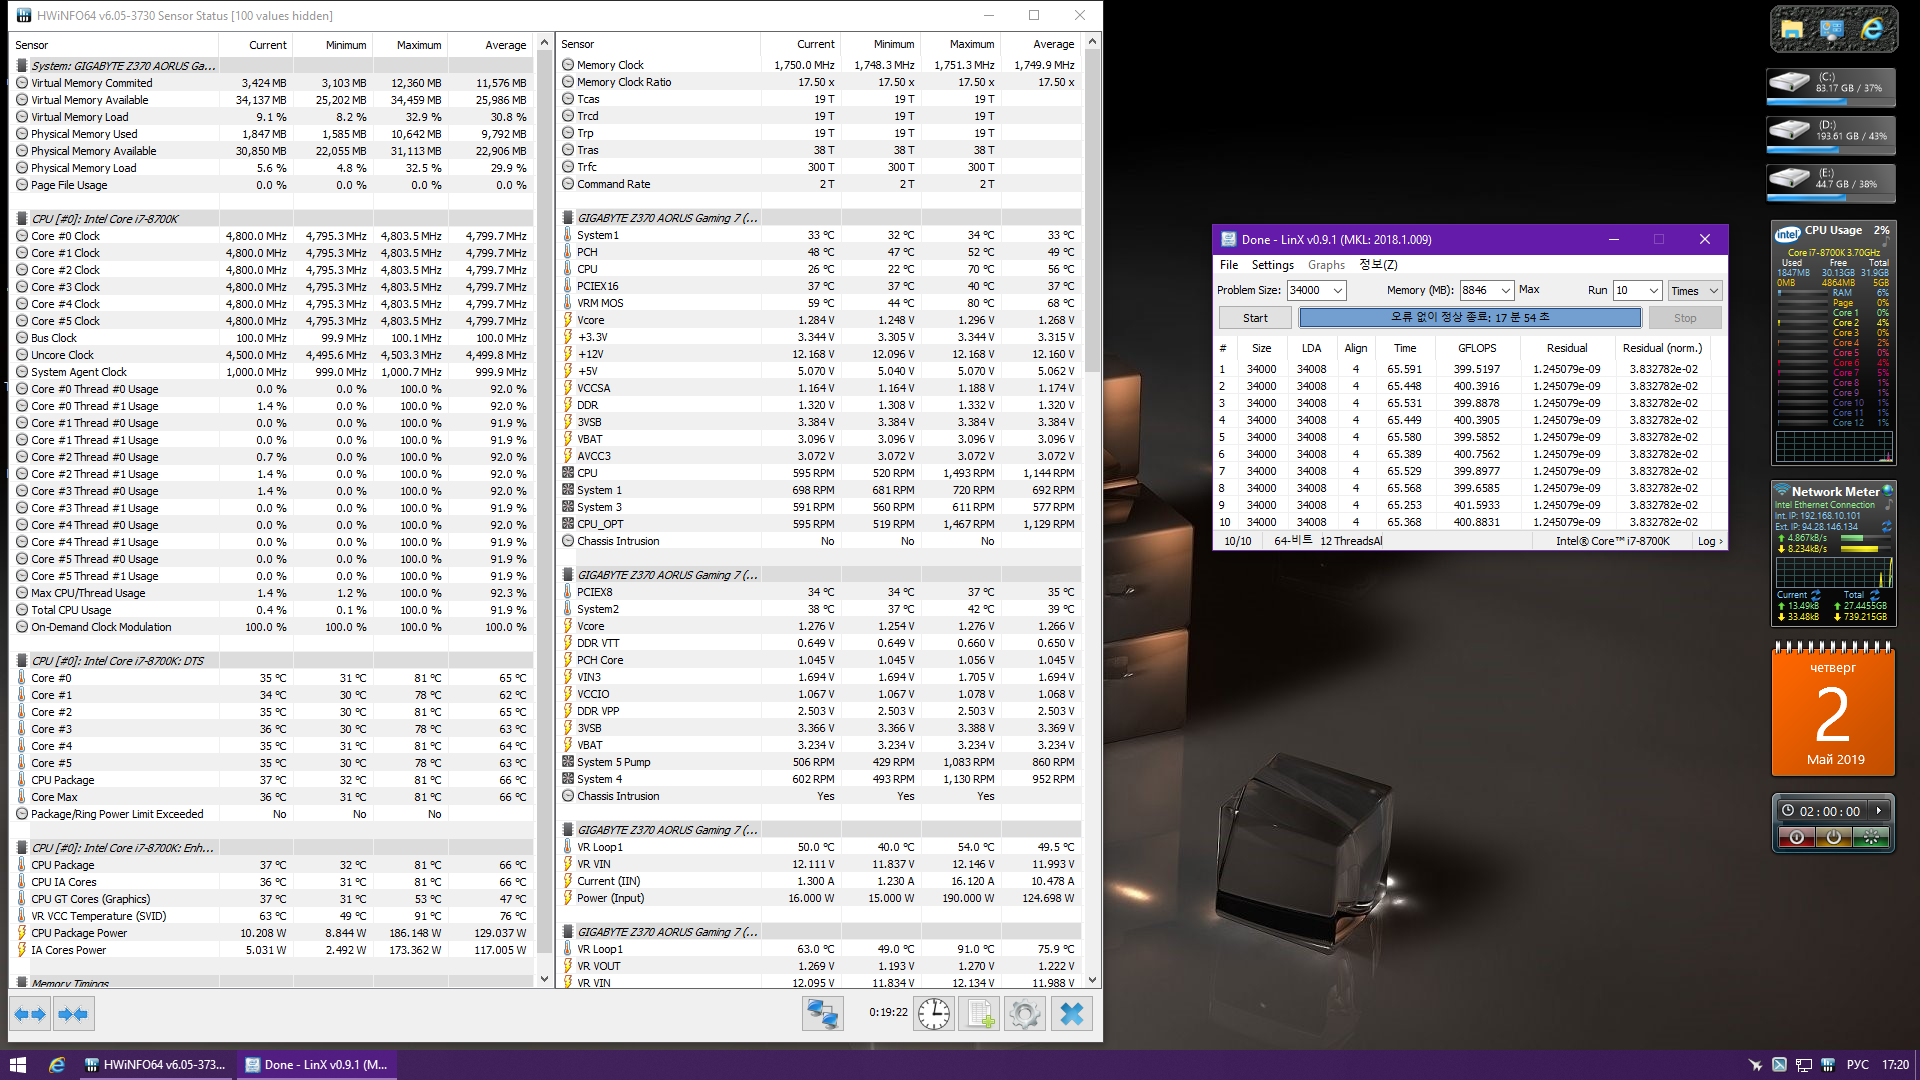1920x1080 pixels.
Task: Click the shrink layout arrows icon
Action: 73,1014
